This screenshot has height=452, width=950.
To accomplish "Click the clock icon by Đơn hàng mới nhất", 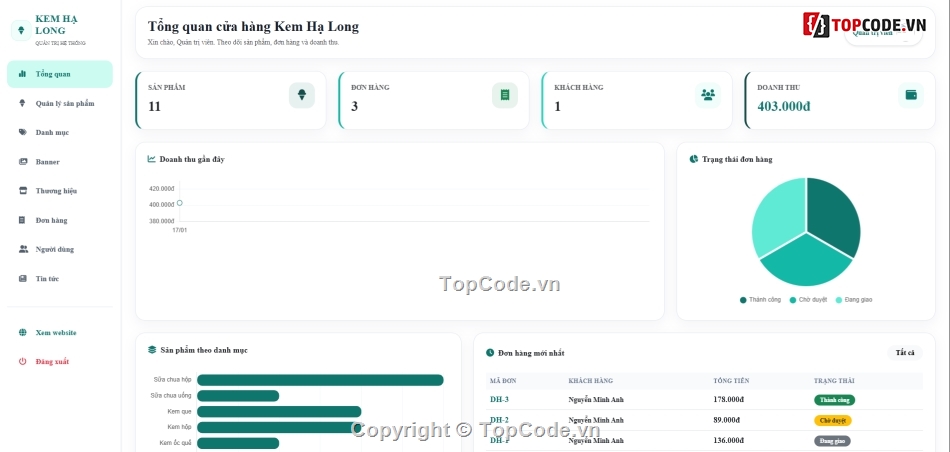I will (x=490, y=353).
